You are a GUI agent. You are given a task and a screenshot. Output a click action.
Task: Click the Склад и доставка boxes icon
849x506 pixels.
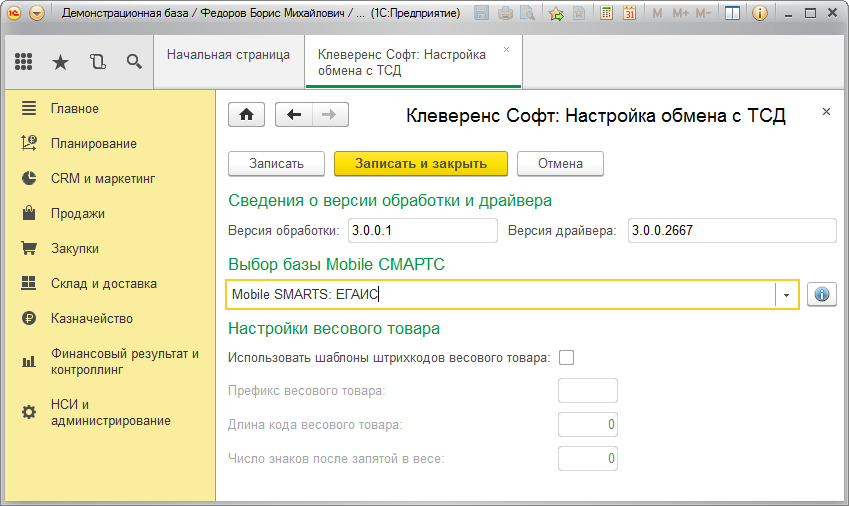[28, 282]
